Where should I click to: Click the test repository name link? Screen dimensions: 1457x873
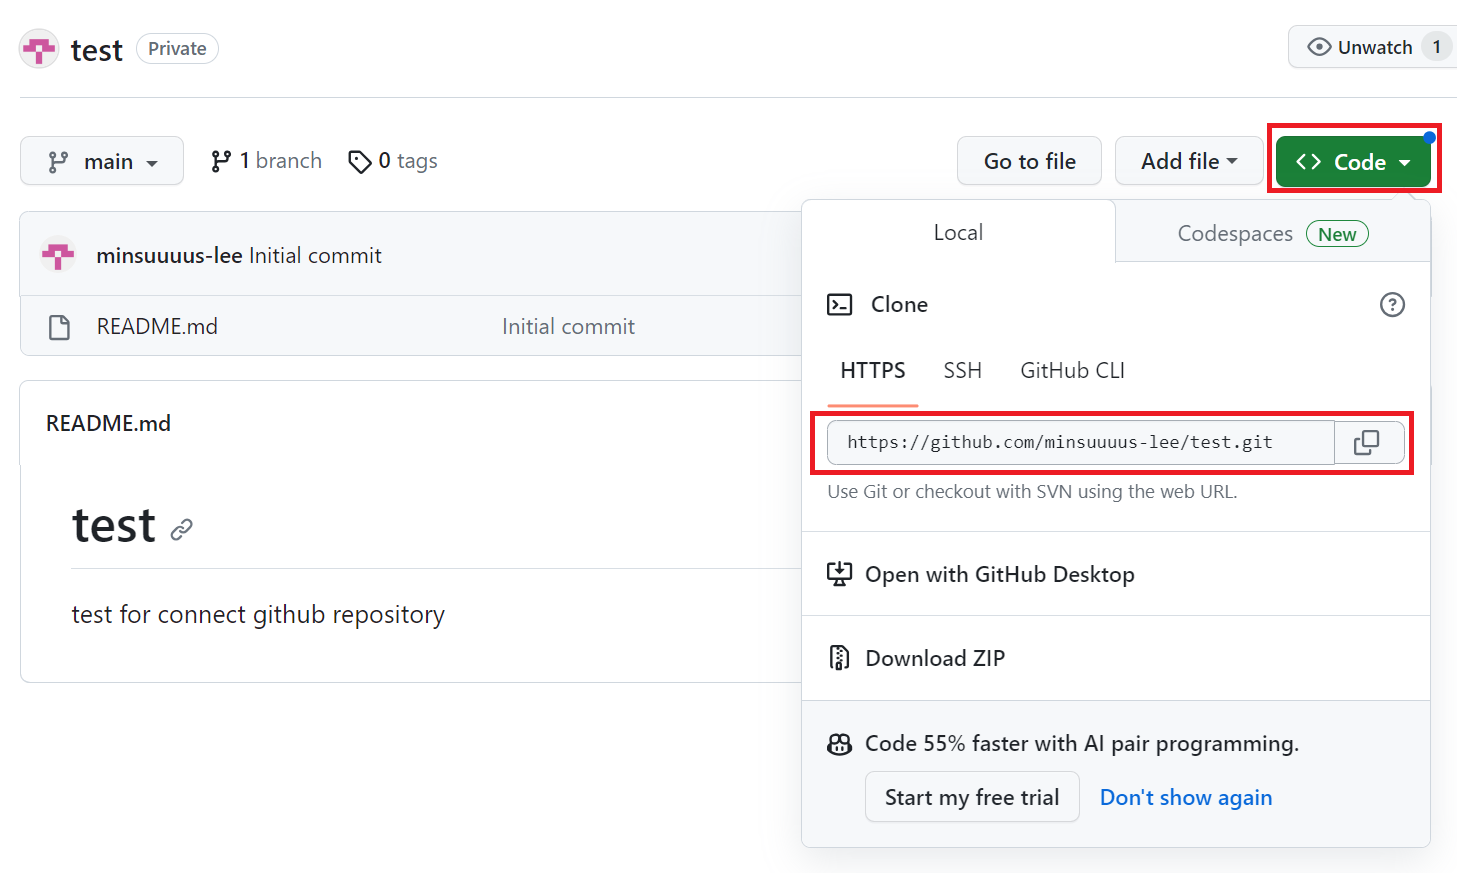97,50
